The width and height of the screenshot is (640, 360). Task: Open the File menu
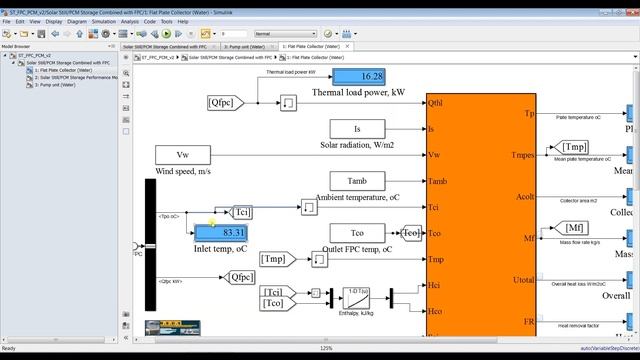(x=7, y=22)
